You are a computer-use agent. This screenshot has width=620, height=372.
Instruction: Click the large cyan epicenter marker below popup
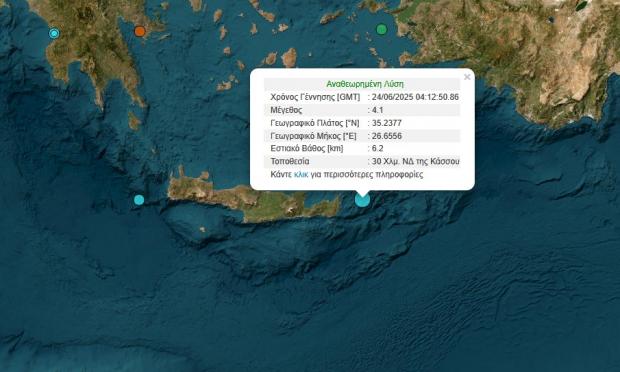(x=362, y=200)
